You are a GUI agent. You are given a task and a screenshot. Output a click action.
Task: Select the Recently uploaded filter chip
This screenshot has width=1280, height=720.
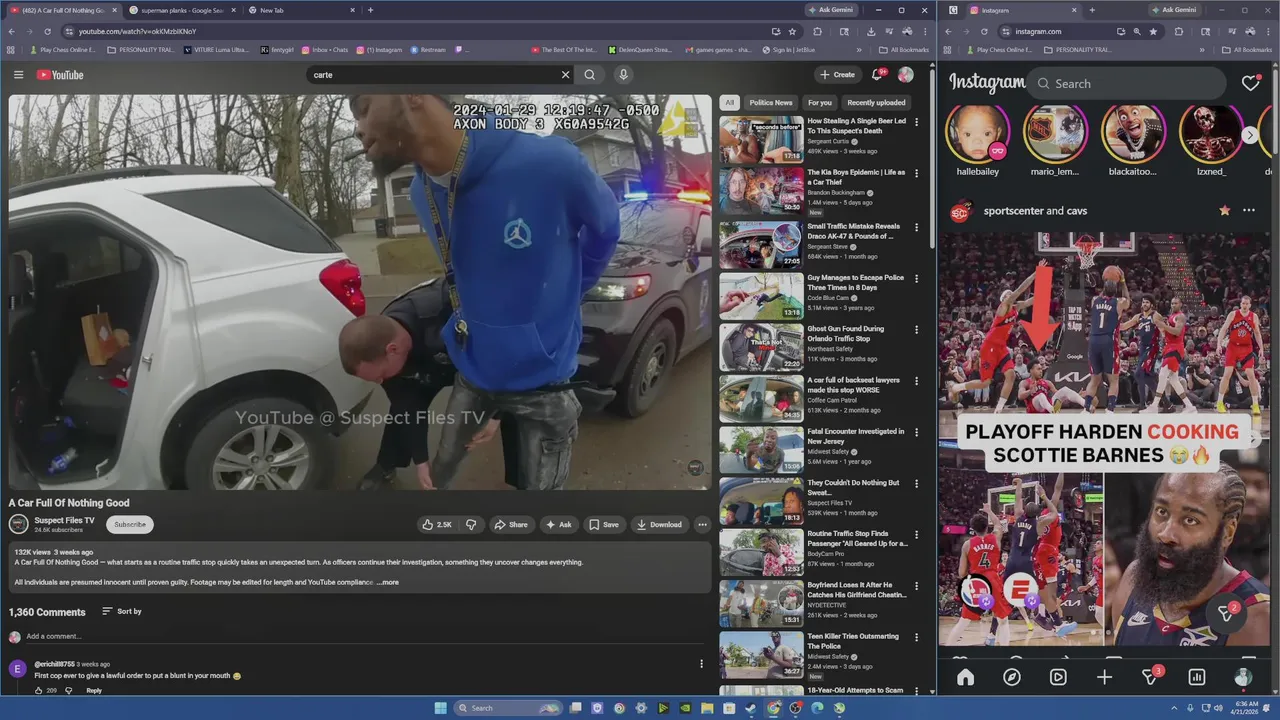point(876,102)
